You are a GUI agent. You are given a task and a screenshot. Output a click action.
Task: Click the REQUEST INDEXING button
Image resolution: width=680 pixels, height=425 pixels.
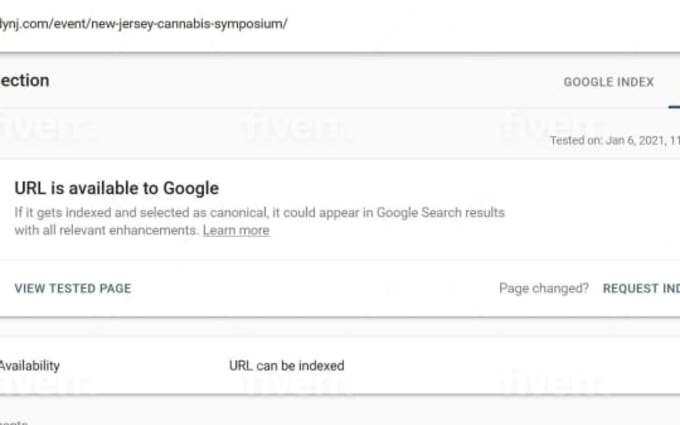click(x=641, y=288)
